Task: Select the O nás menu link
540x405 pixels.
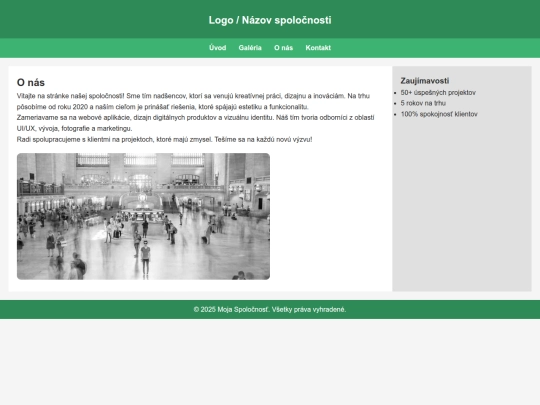Action: (283, 48)
